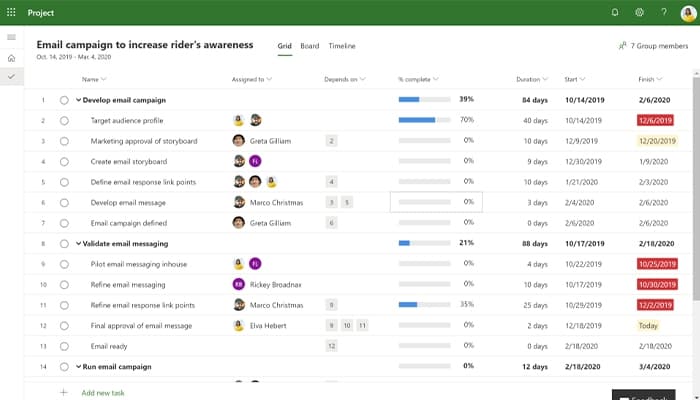700x400 pixels.
Task: Switch to Grid view tab
Action: 284,46
